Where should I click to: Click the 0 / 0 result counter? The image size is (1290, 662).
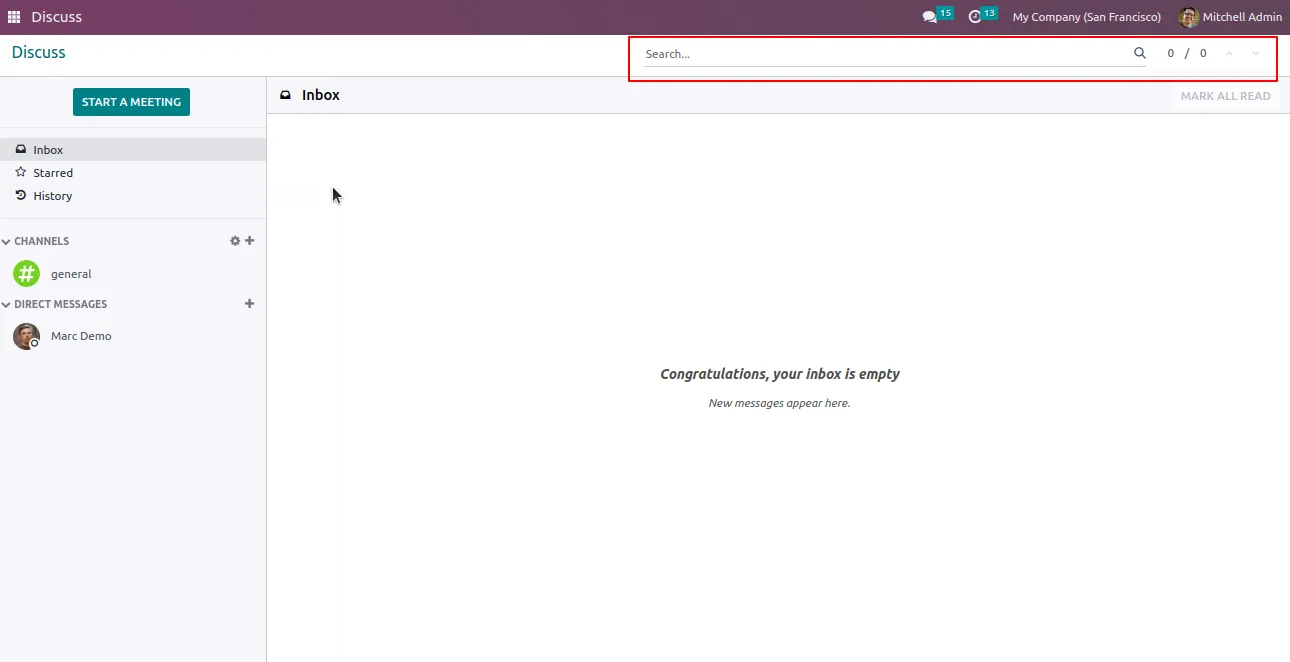1187,54
